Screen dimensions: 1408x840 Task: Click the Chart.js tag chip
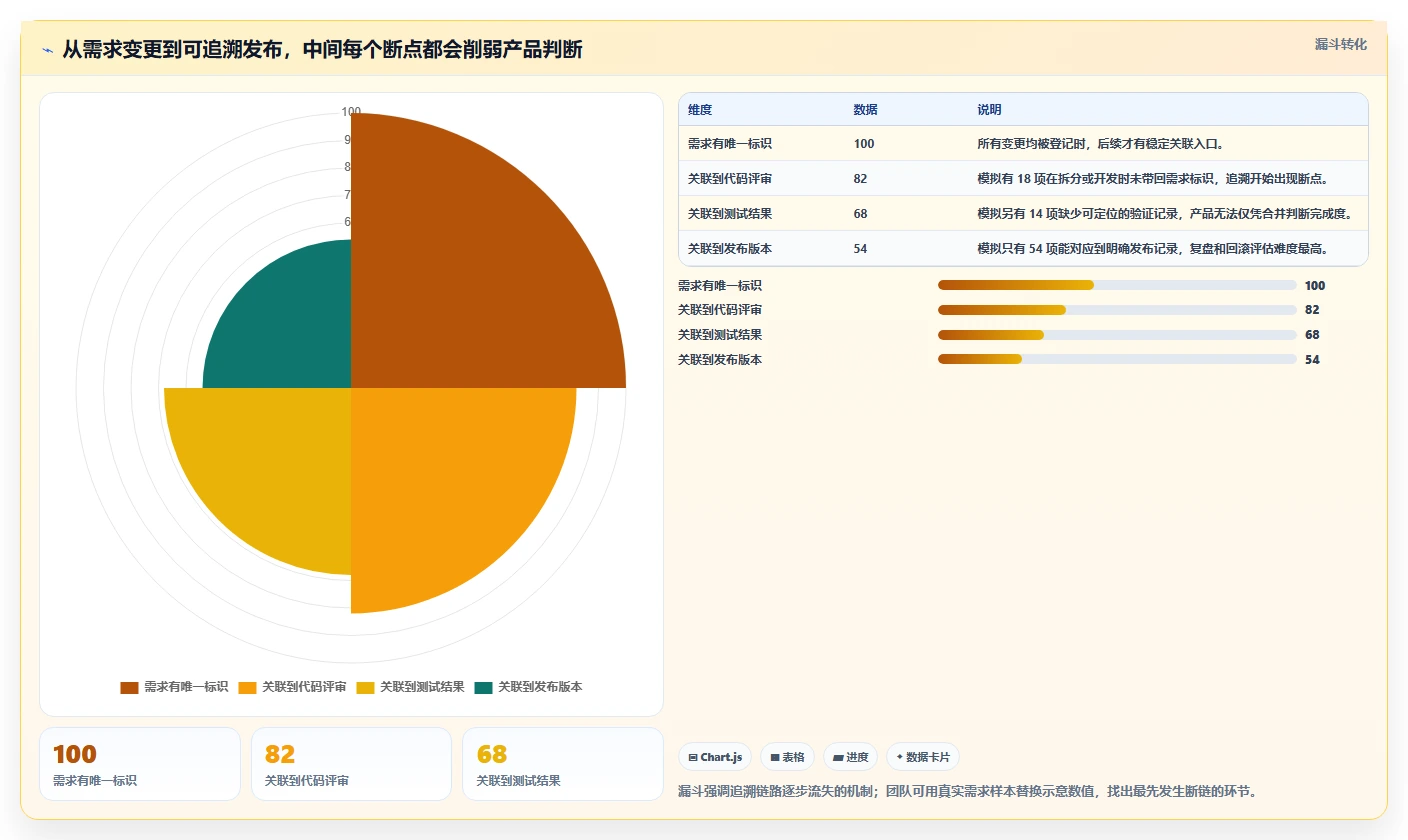(x=715, y=757)
